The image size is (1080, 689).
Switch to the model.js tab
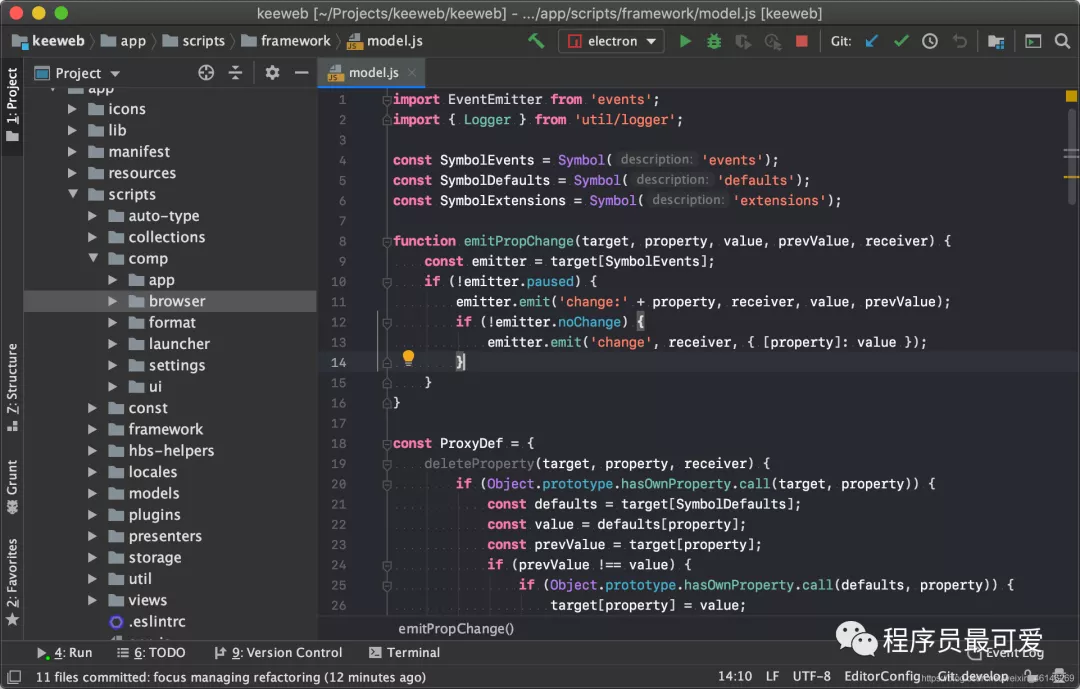point(372,72)
